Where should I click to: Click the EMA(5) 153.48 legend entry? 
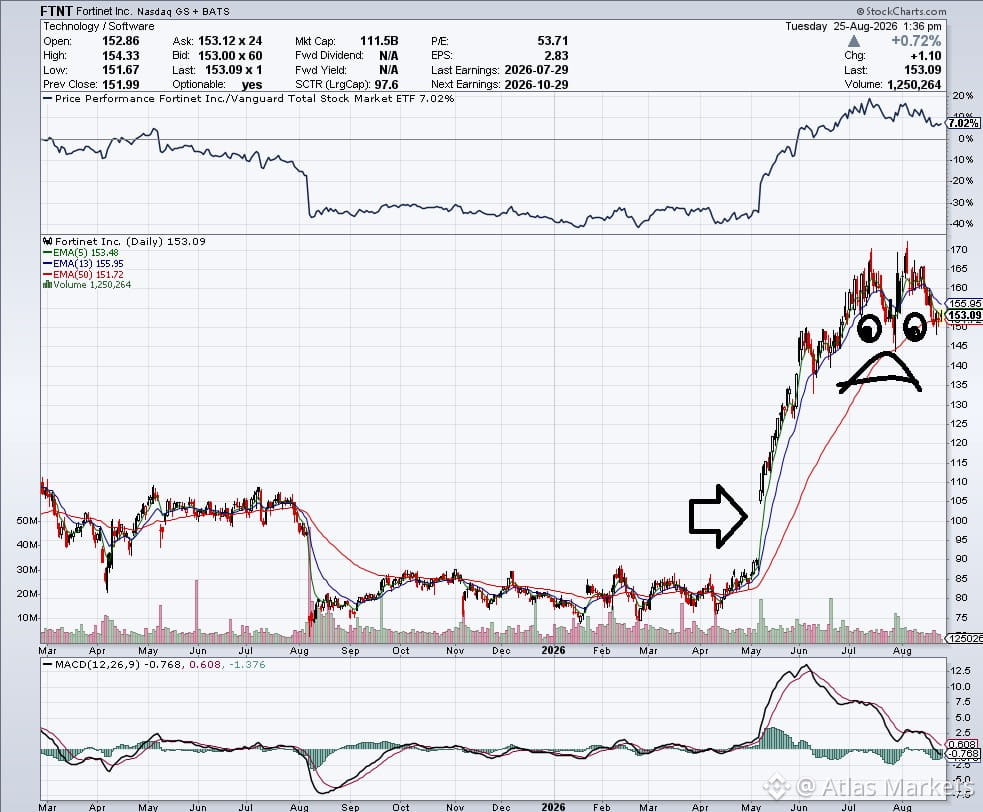point(80,253)
